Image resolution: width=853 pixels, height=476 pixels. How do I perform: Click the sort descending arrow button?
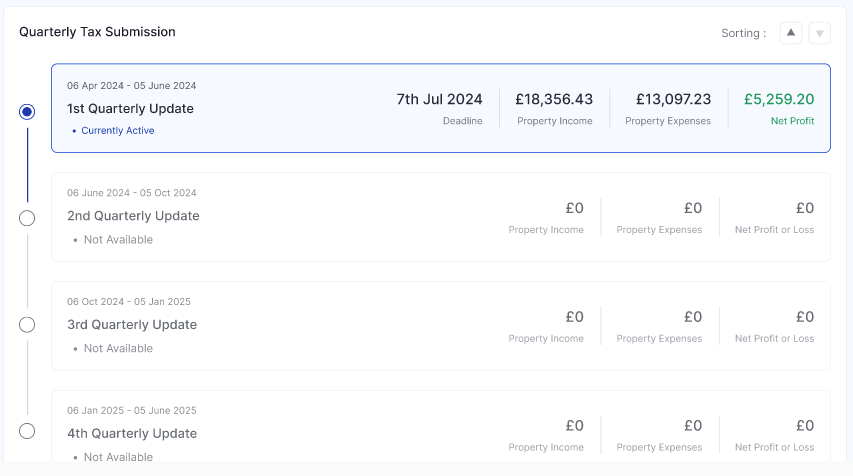[x=820, y=33]
